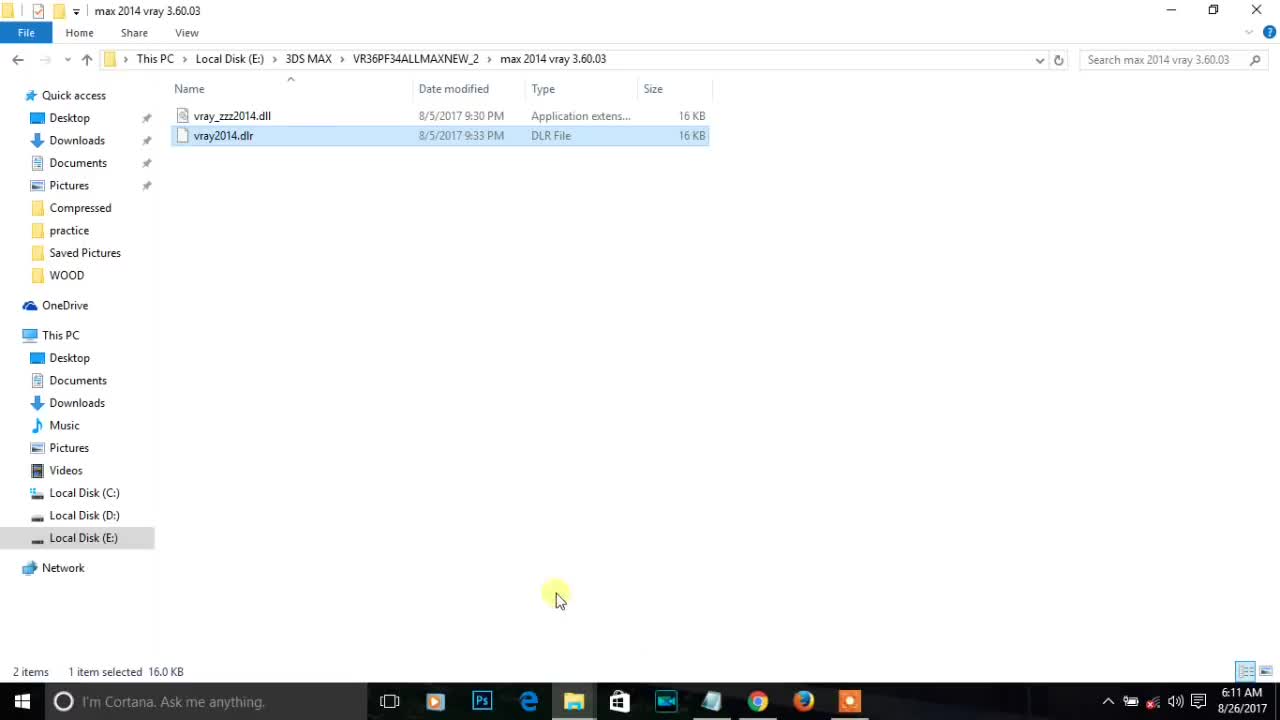Screen dimensions: 1280x720
Task: Open the Share ribbon tab
Action: pyautogui.click(x=134, y=33)
